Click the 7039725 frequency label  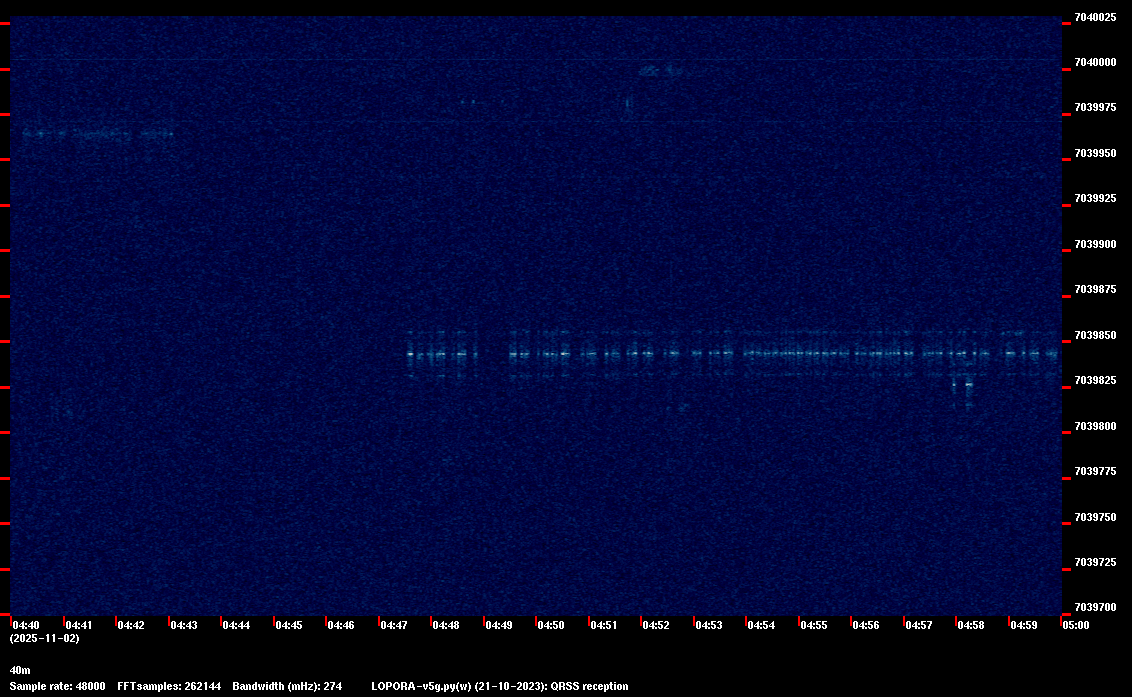pyautogui.click(x=1095, y=563)
